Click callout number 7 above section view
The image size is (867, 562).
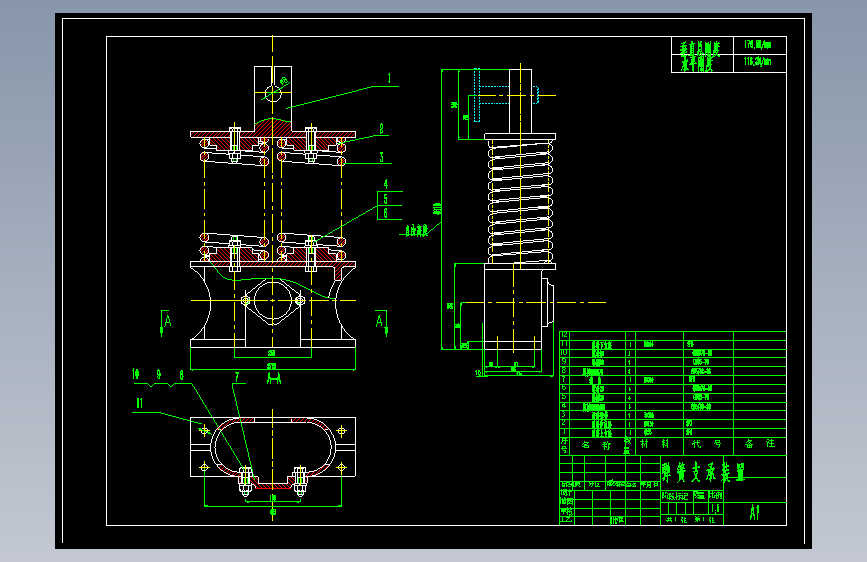(237, 377)
